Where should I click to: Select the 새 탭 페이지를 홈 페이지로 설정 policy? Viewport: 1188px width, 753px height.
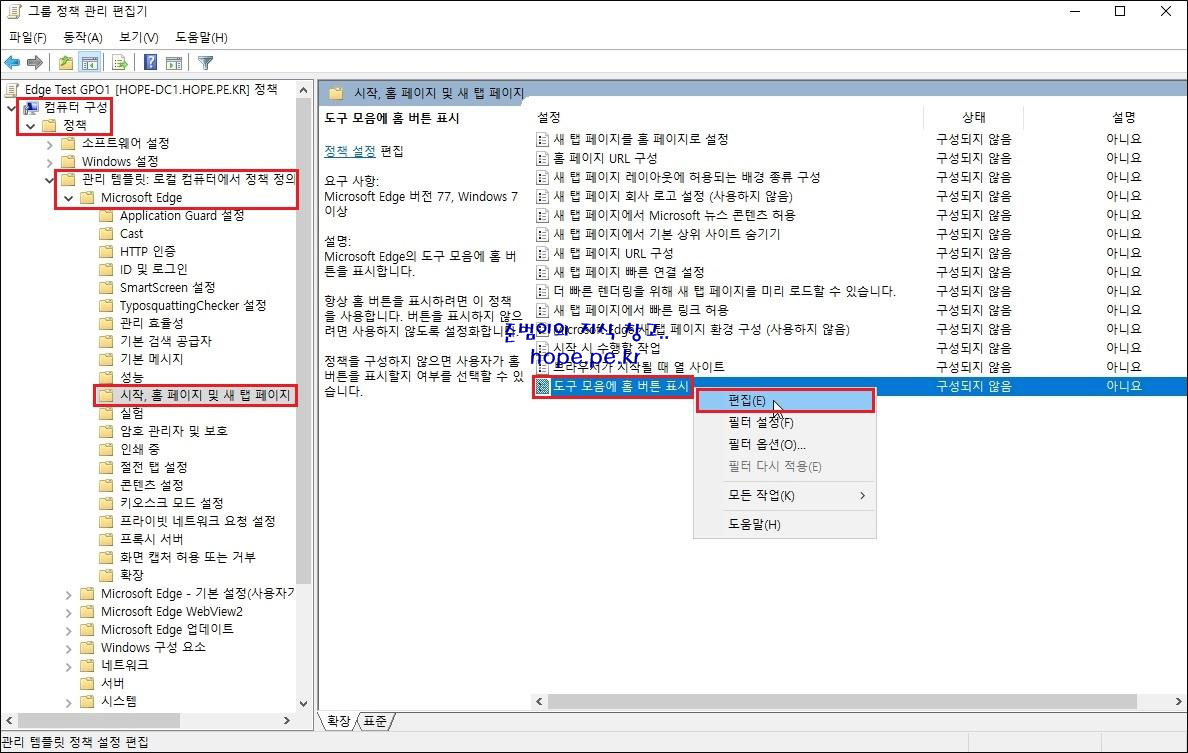pos(640,139)
